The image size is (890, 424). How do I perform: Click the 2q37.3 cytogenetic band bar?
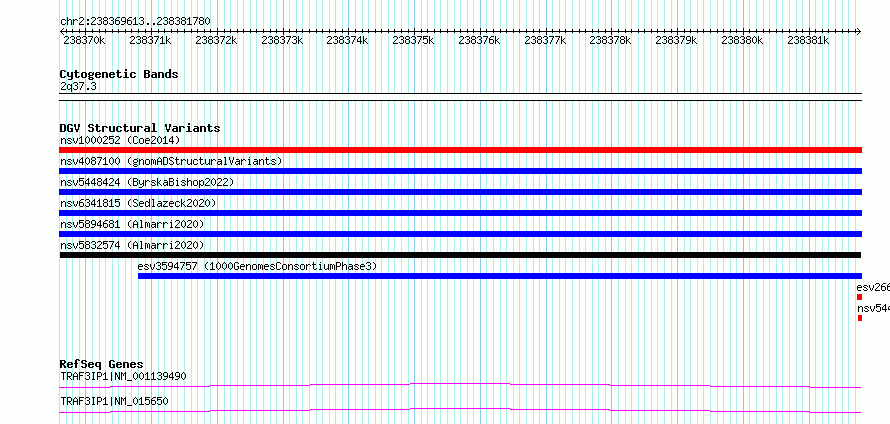460,97
